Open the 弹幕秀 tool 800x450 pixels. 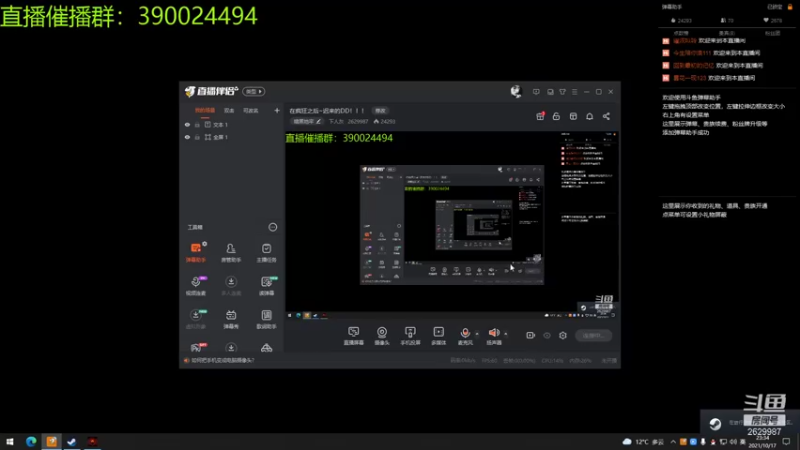[x=231, y=319]
